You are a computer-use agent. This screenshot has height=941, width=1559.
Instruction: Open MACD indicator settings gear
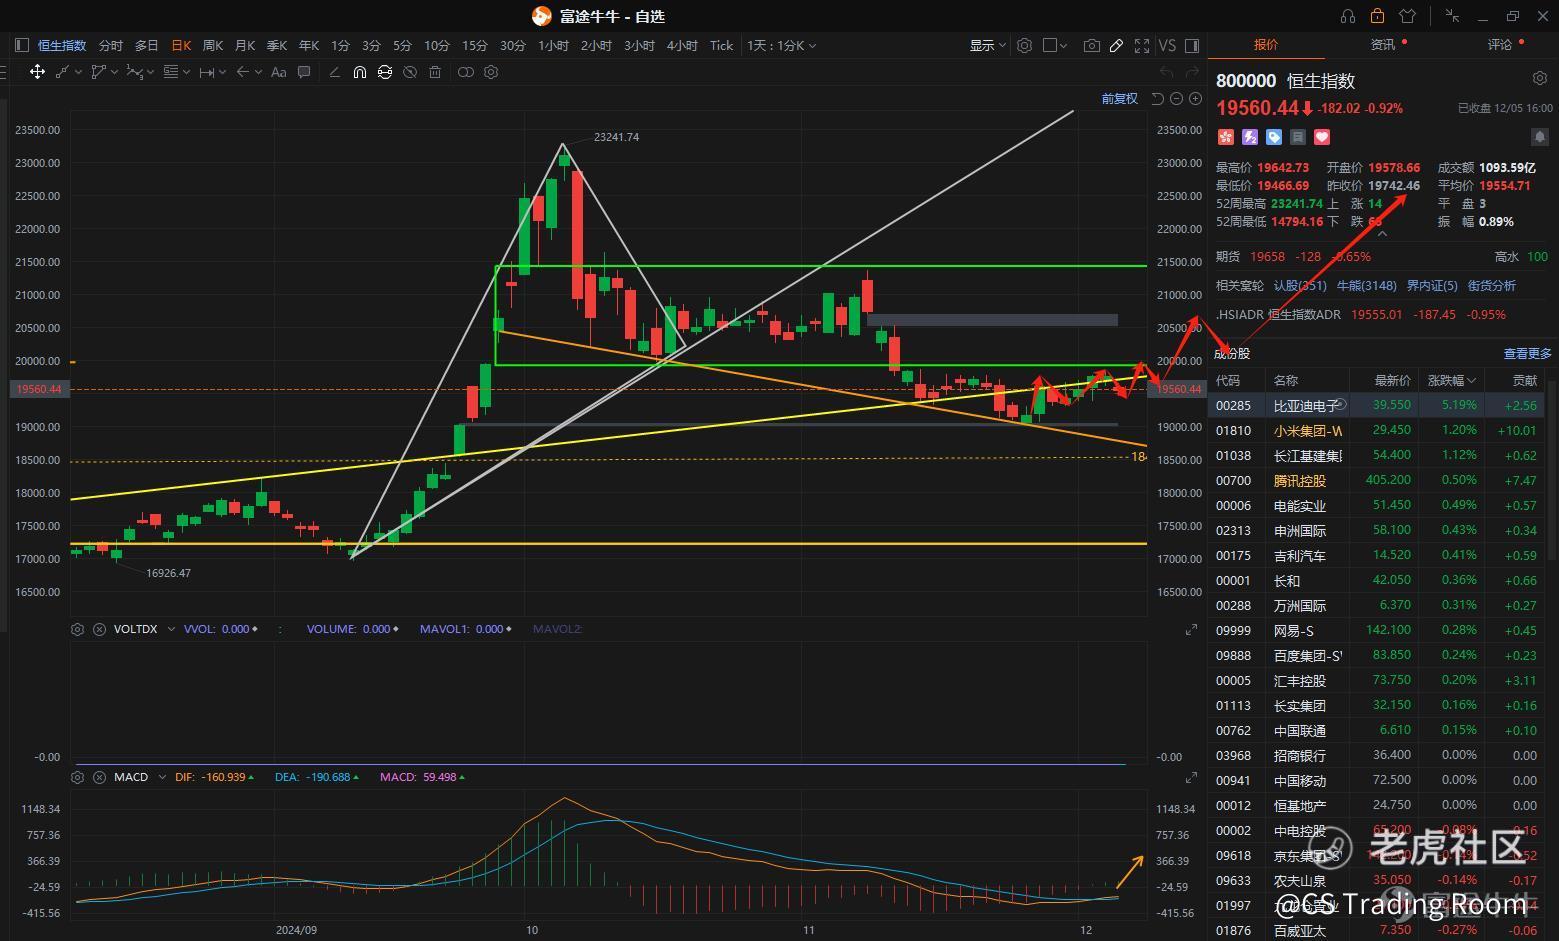(x=78, y=777)
